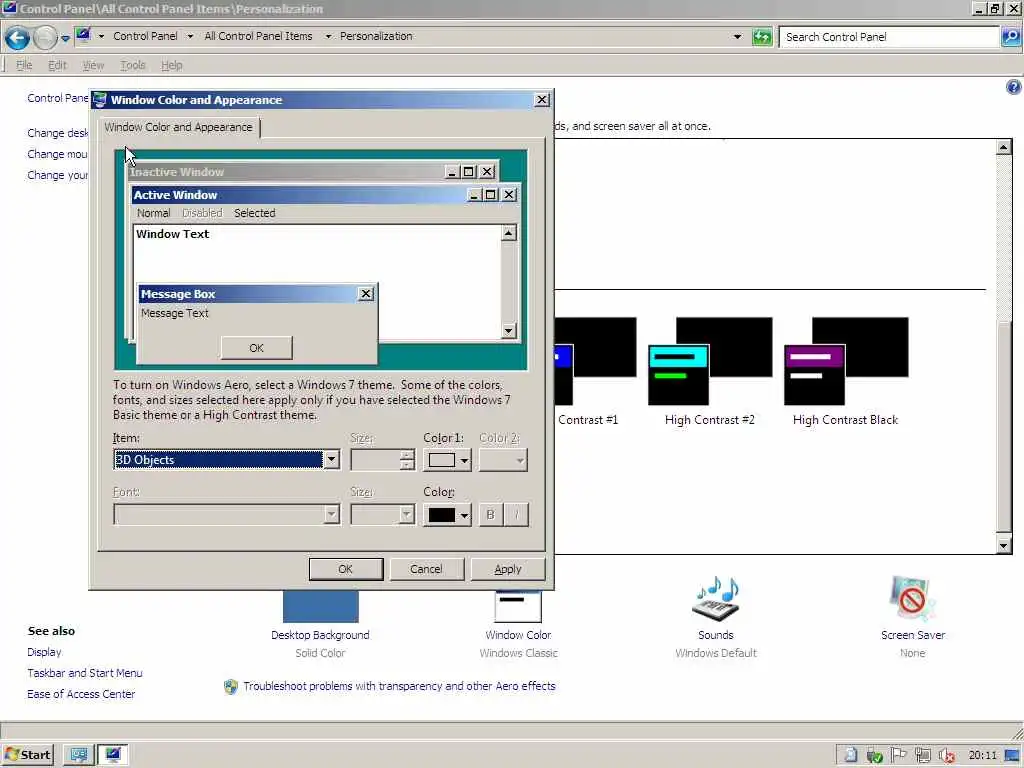Click the network tray icon

922,756
